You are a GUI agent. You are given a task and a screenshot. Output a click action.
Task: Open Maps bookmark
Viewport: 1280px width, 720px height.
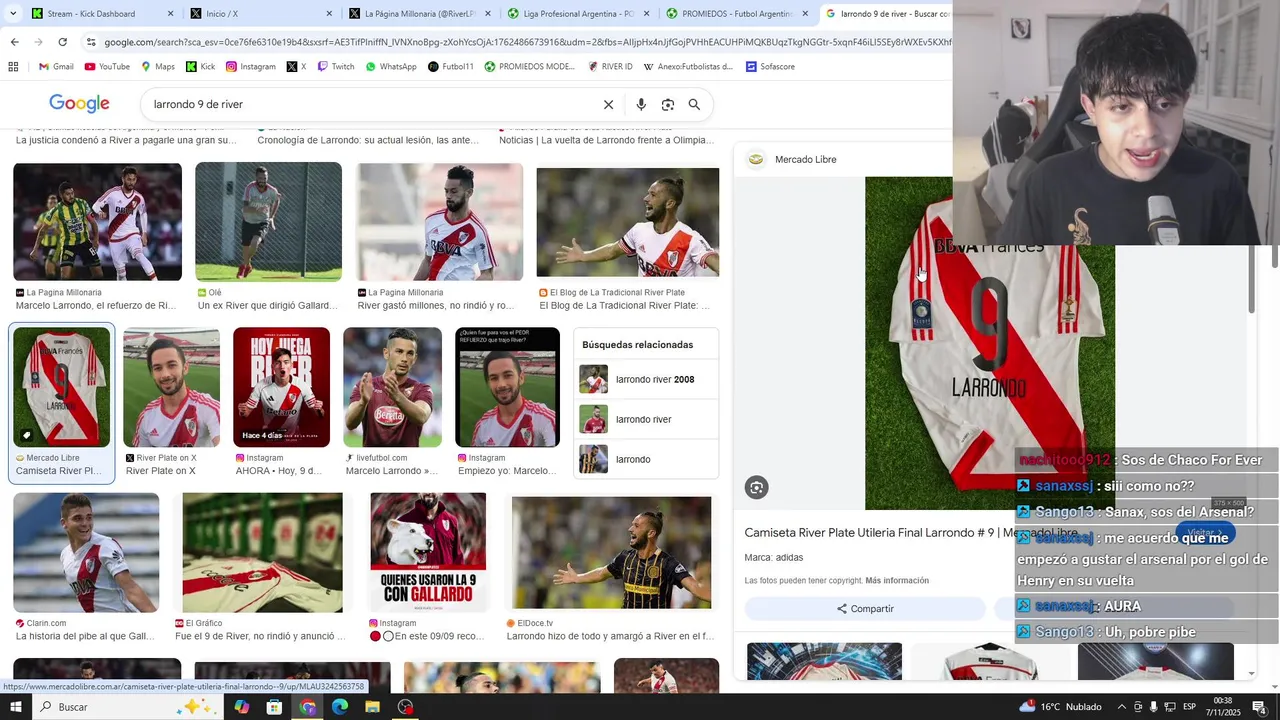(158, 67)
